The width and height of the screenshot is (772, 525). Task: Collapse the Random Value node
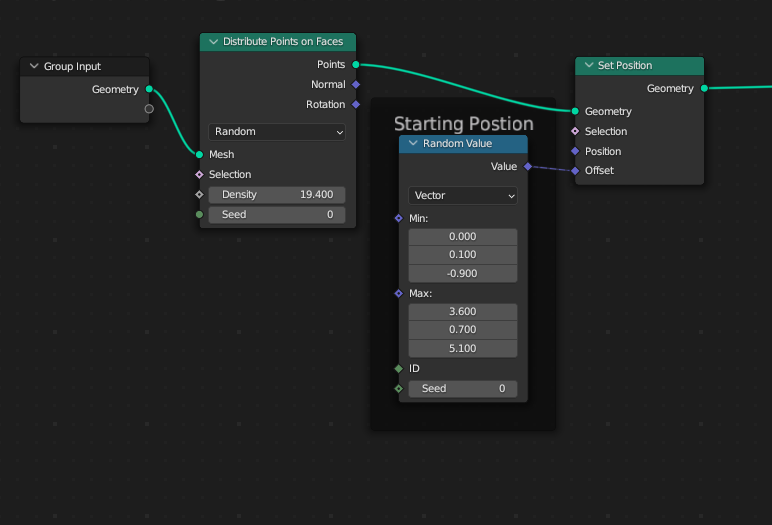[413, 143]
